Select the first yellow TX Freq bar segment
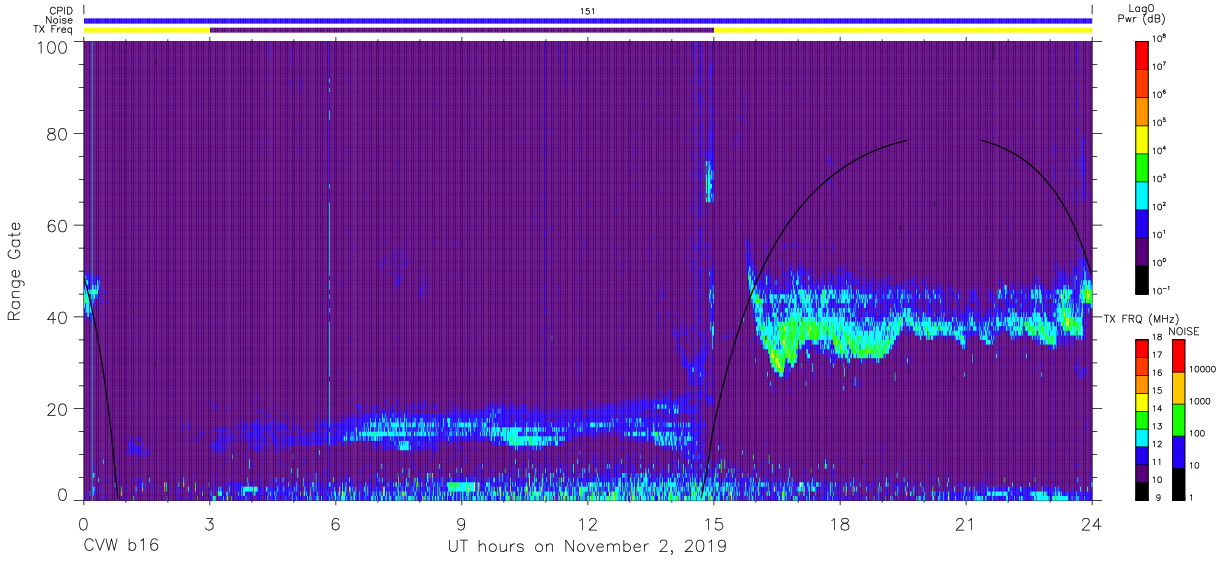Viewport: 1228px width, 567px height. click(147, 30)
